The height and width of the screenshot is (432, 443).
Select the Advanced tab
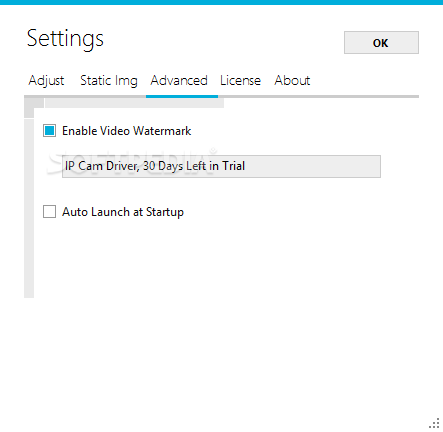tap(179, 81)
